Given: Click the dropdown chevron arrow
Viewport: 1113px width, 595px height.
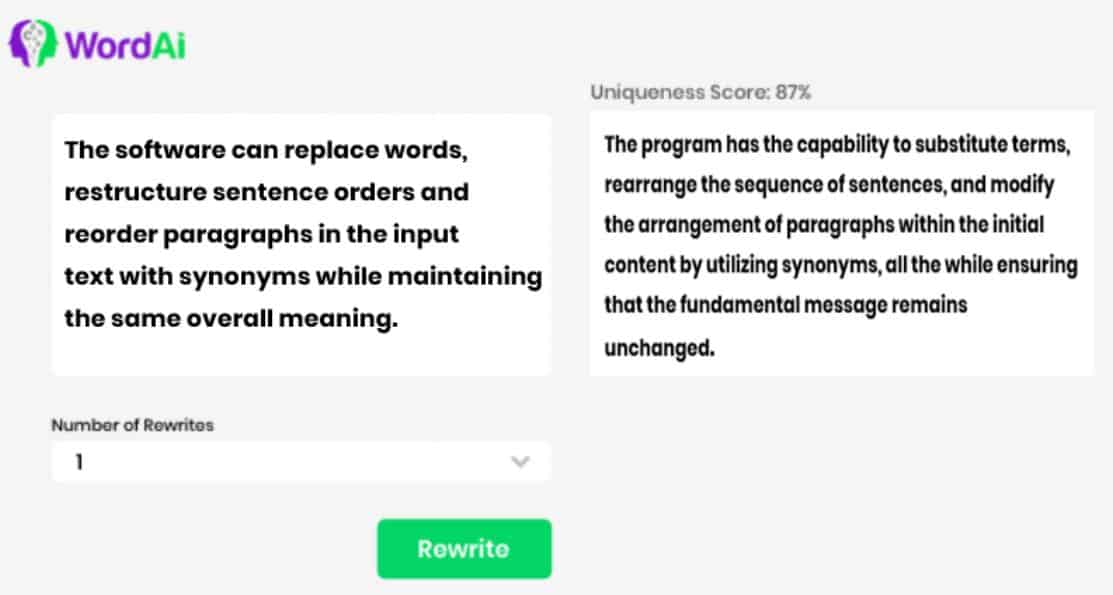Looking at the screenshot, I should coord(520,462).
